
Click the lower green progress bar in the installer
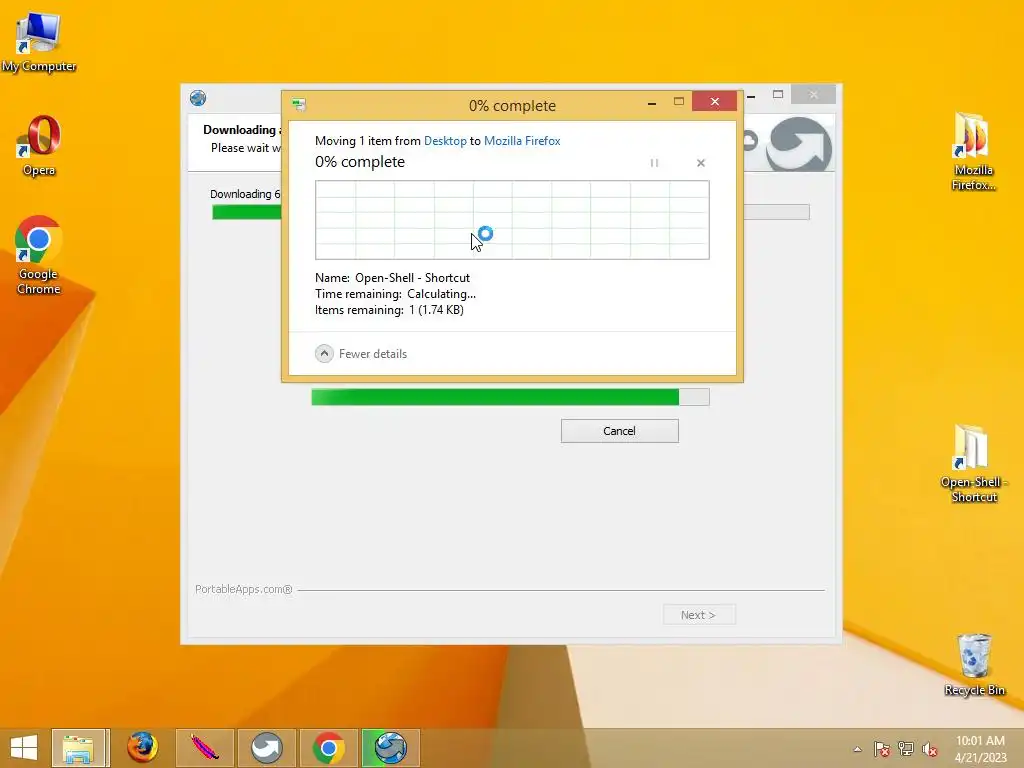click(x=510, y=396)
